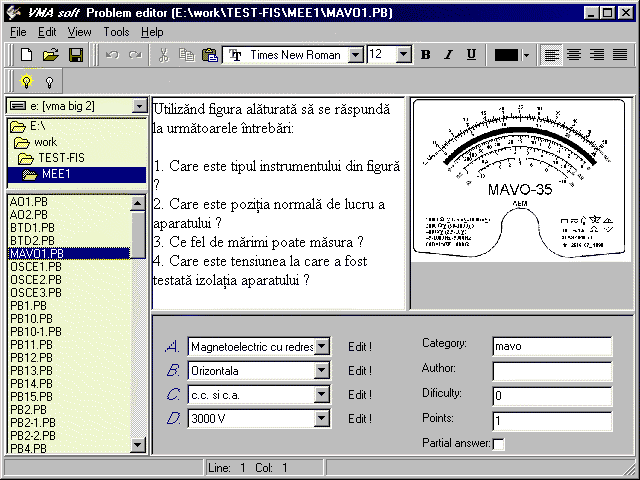Open the drive selector dropdown

(x=139, y=105)
